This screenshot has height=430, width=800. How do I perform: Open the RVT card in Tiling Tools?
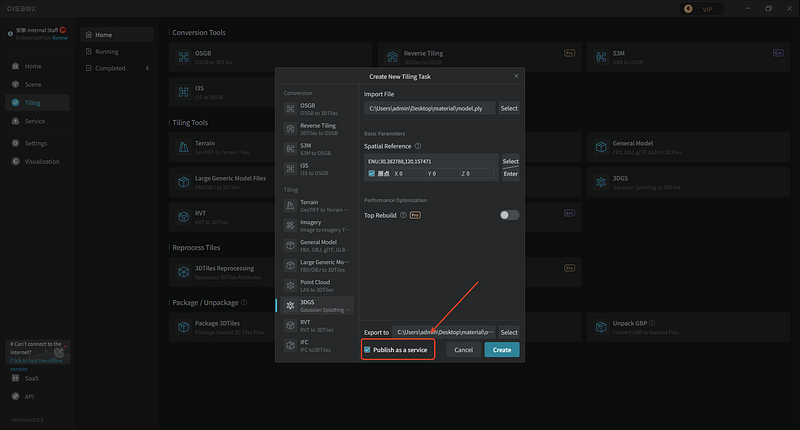222,217
